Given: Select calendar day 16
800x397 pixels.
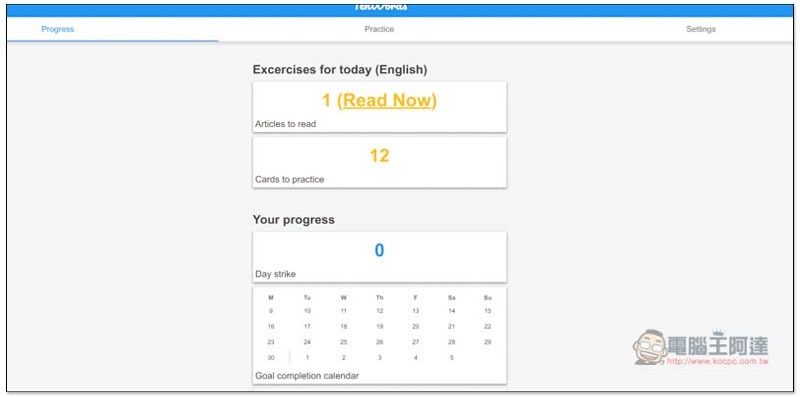Looking at the screenshot, I should 271,327.
